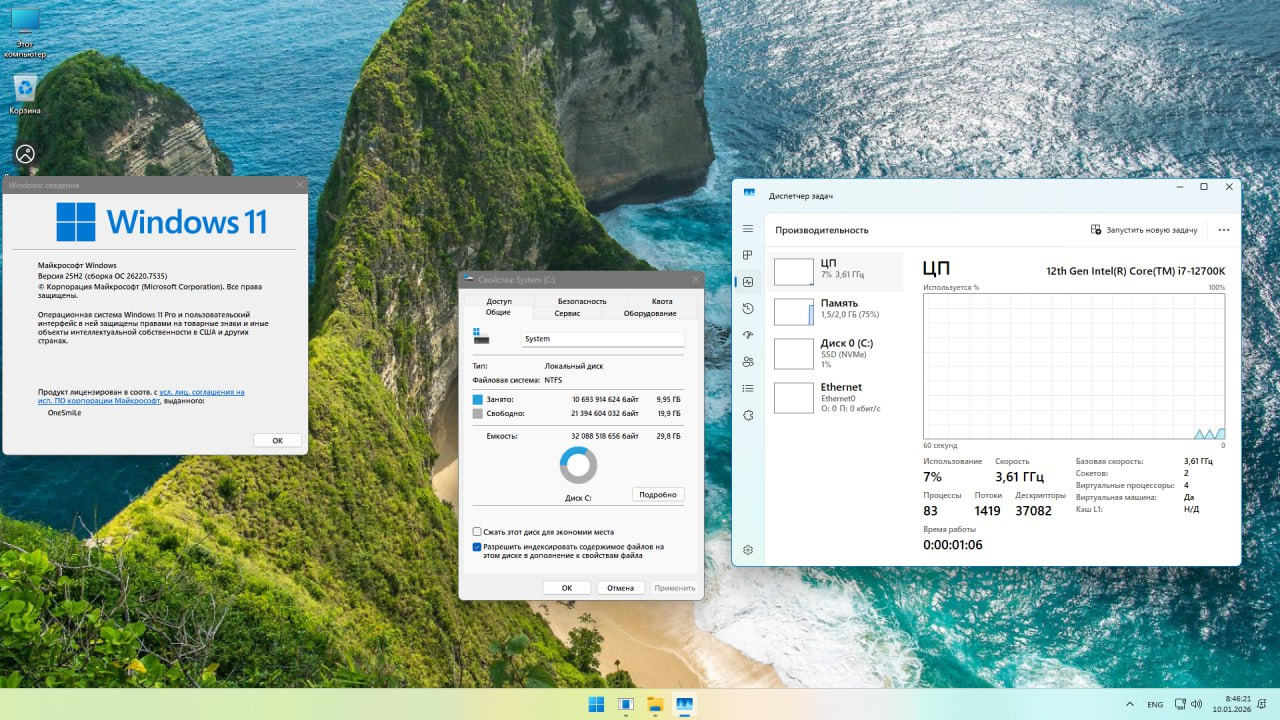
Task: Open the Этот компьютер desktop icon
Action: (25, 33)
